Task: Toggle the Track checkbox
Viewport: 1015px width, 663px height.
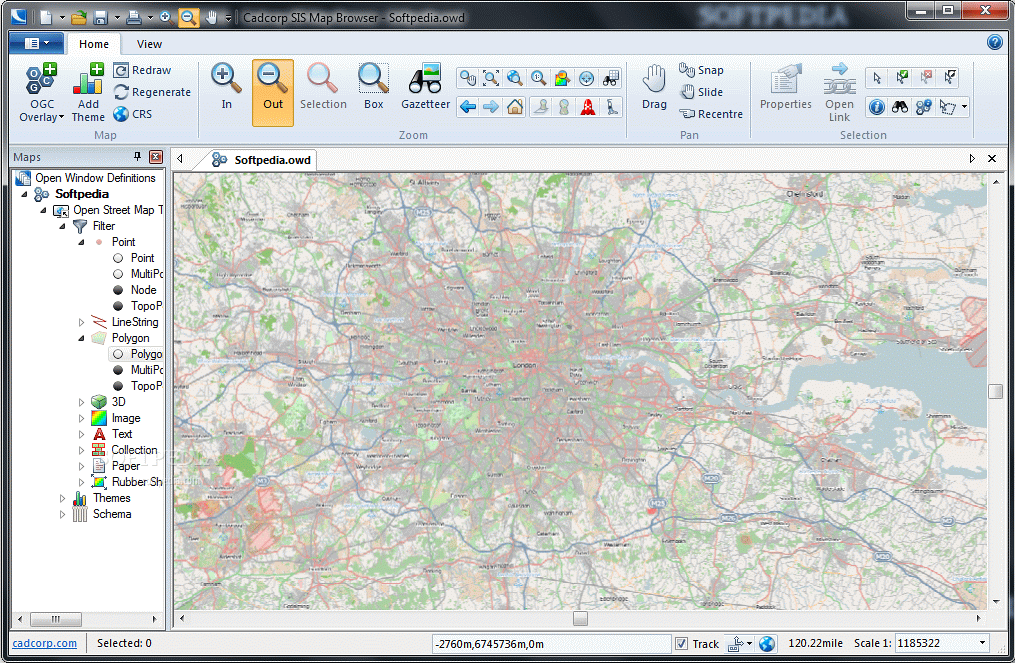Action: click(681, 644)
